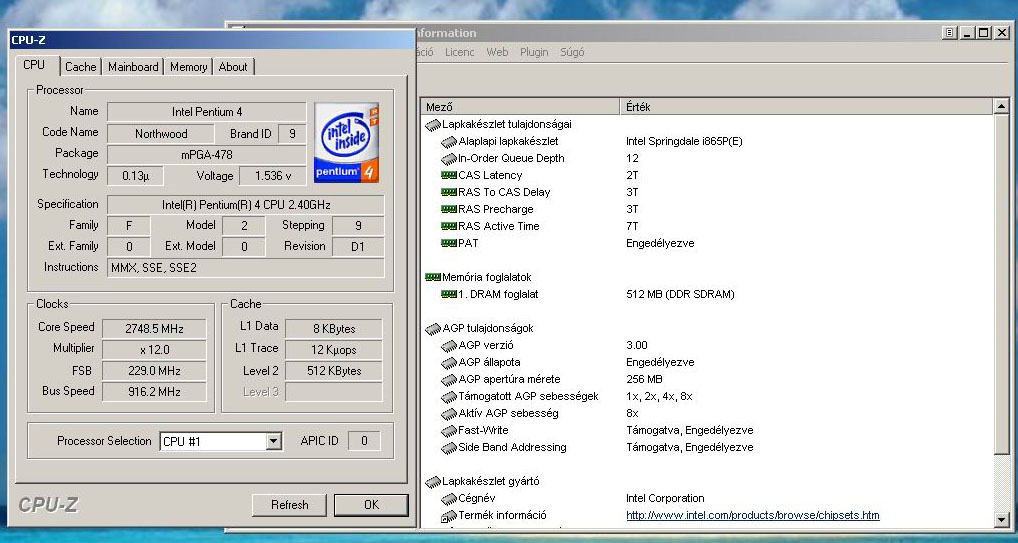Open the Licenc menu in the background window
This screenshot has width=1018, height=543.
[460, 52]
